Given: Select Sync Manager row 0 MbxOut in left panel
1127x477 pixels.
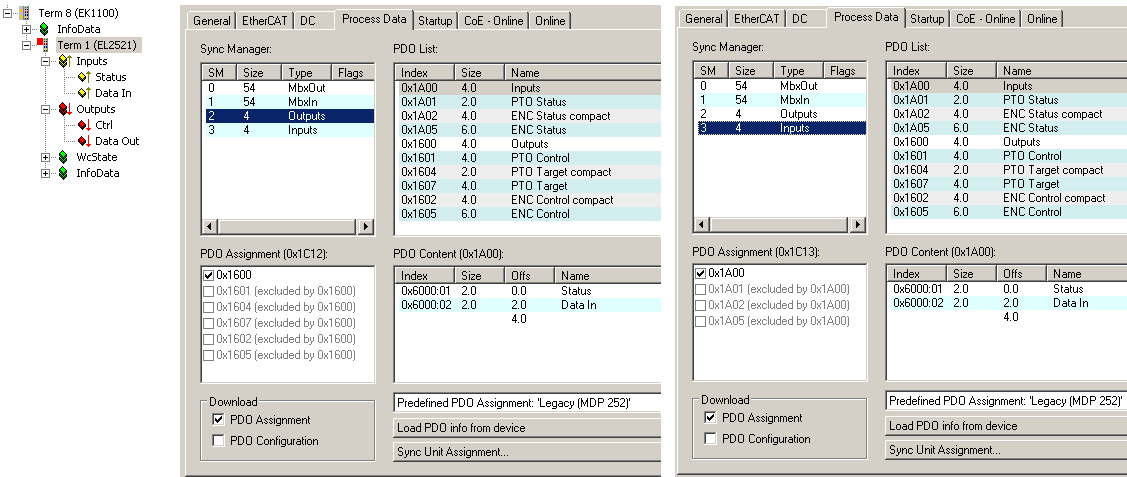Looking at the screenshot, I should click(288, 88).
